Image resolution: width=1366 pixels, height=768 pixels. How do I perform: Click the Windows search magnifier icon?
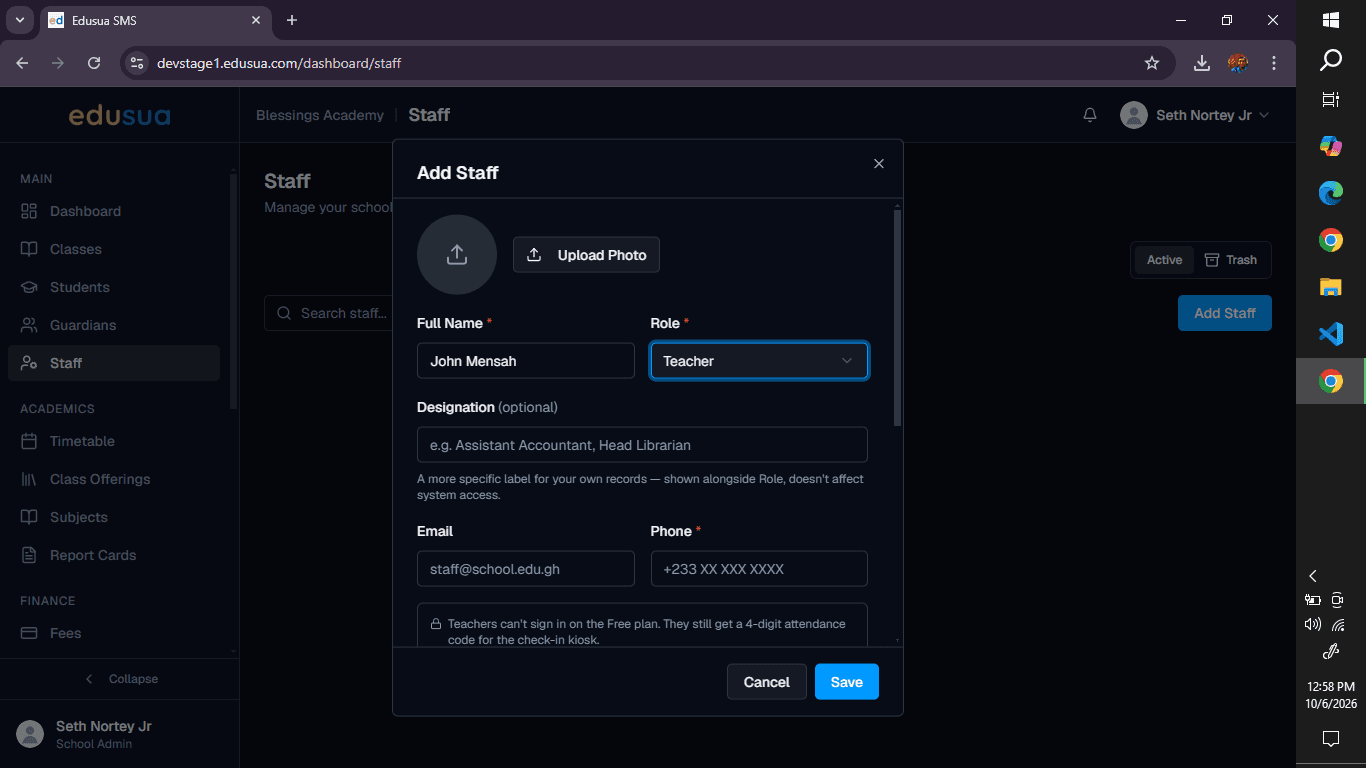click(x=1330, y=61)
